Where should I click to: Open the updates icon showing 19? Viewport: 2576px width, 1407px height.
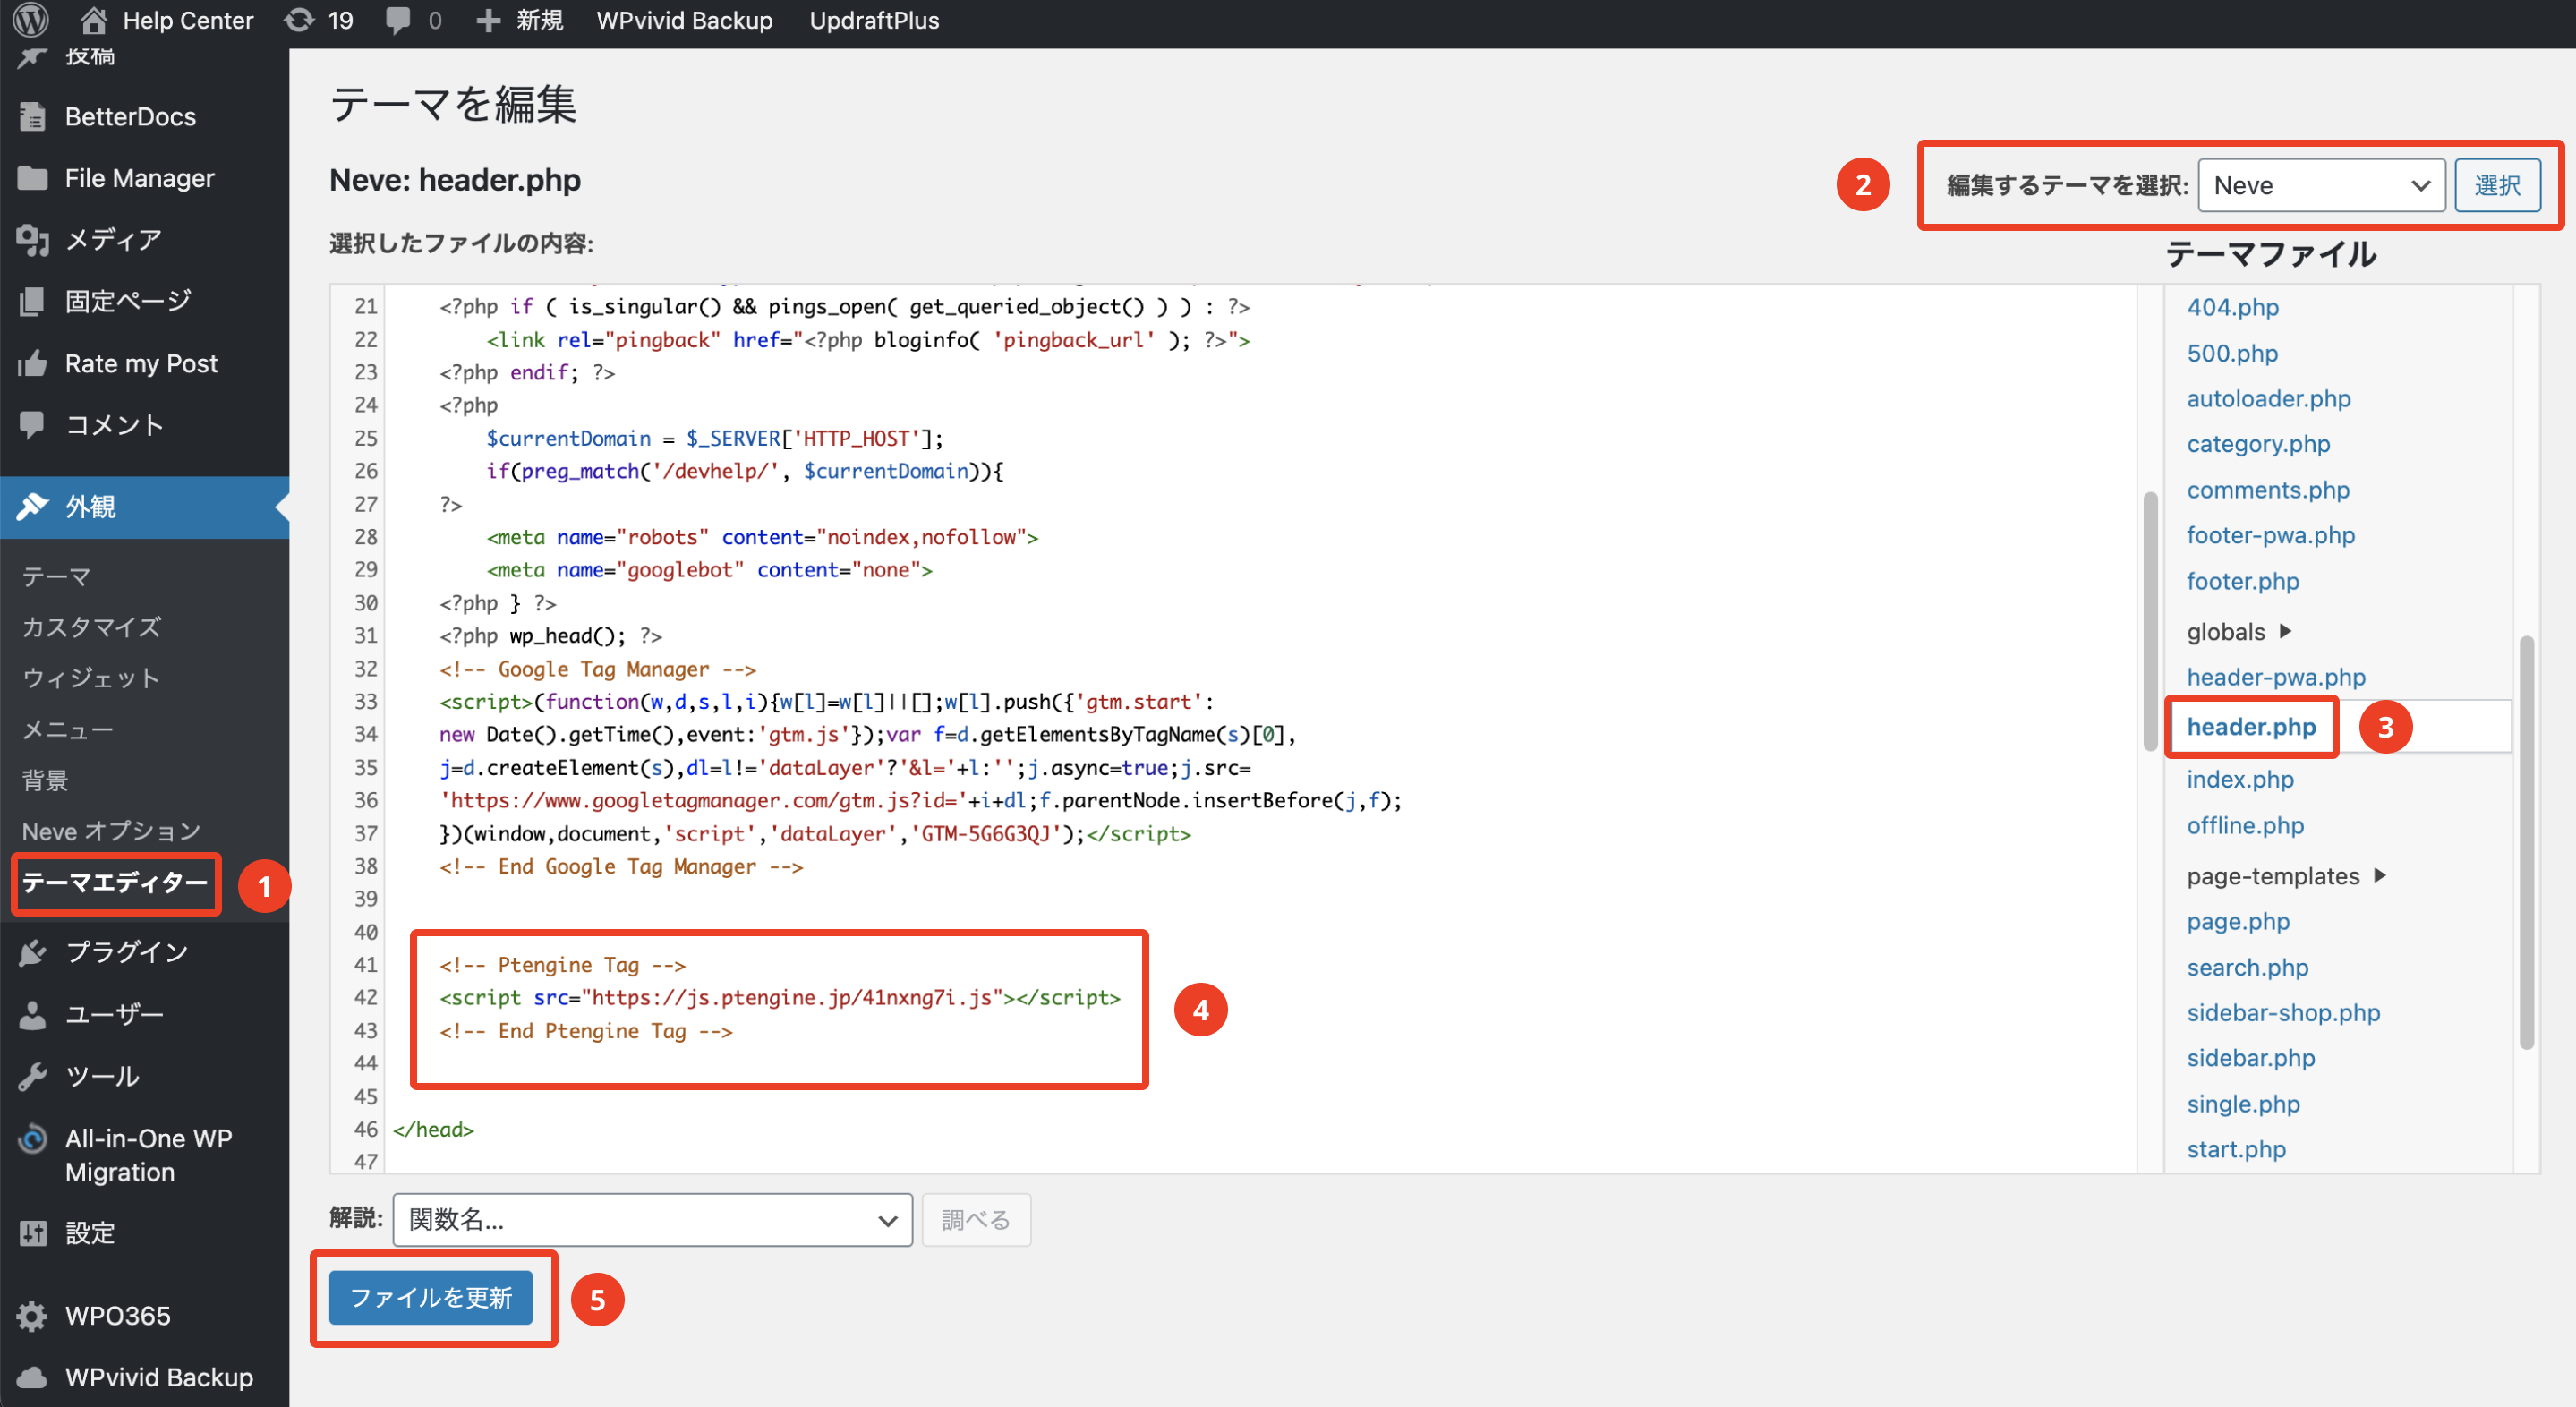coord(299,20)
